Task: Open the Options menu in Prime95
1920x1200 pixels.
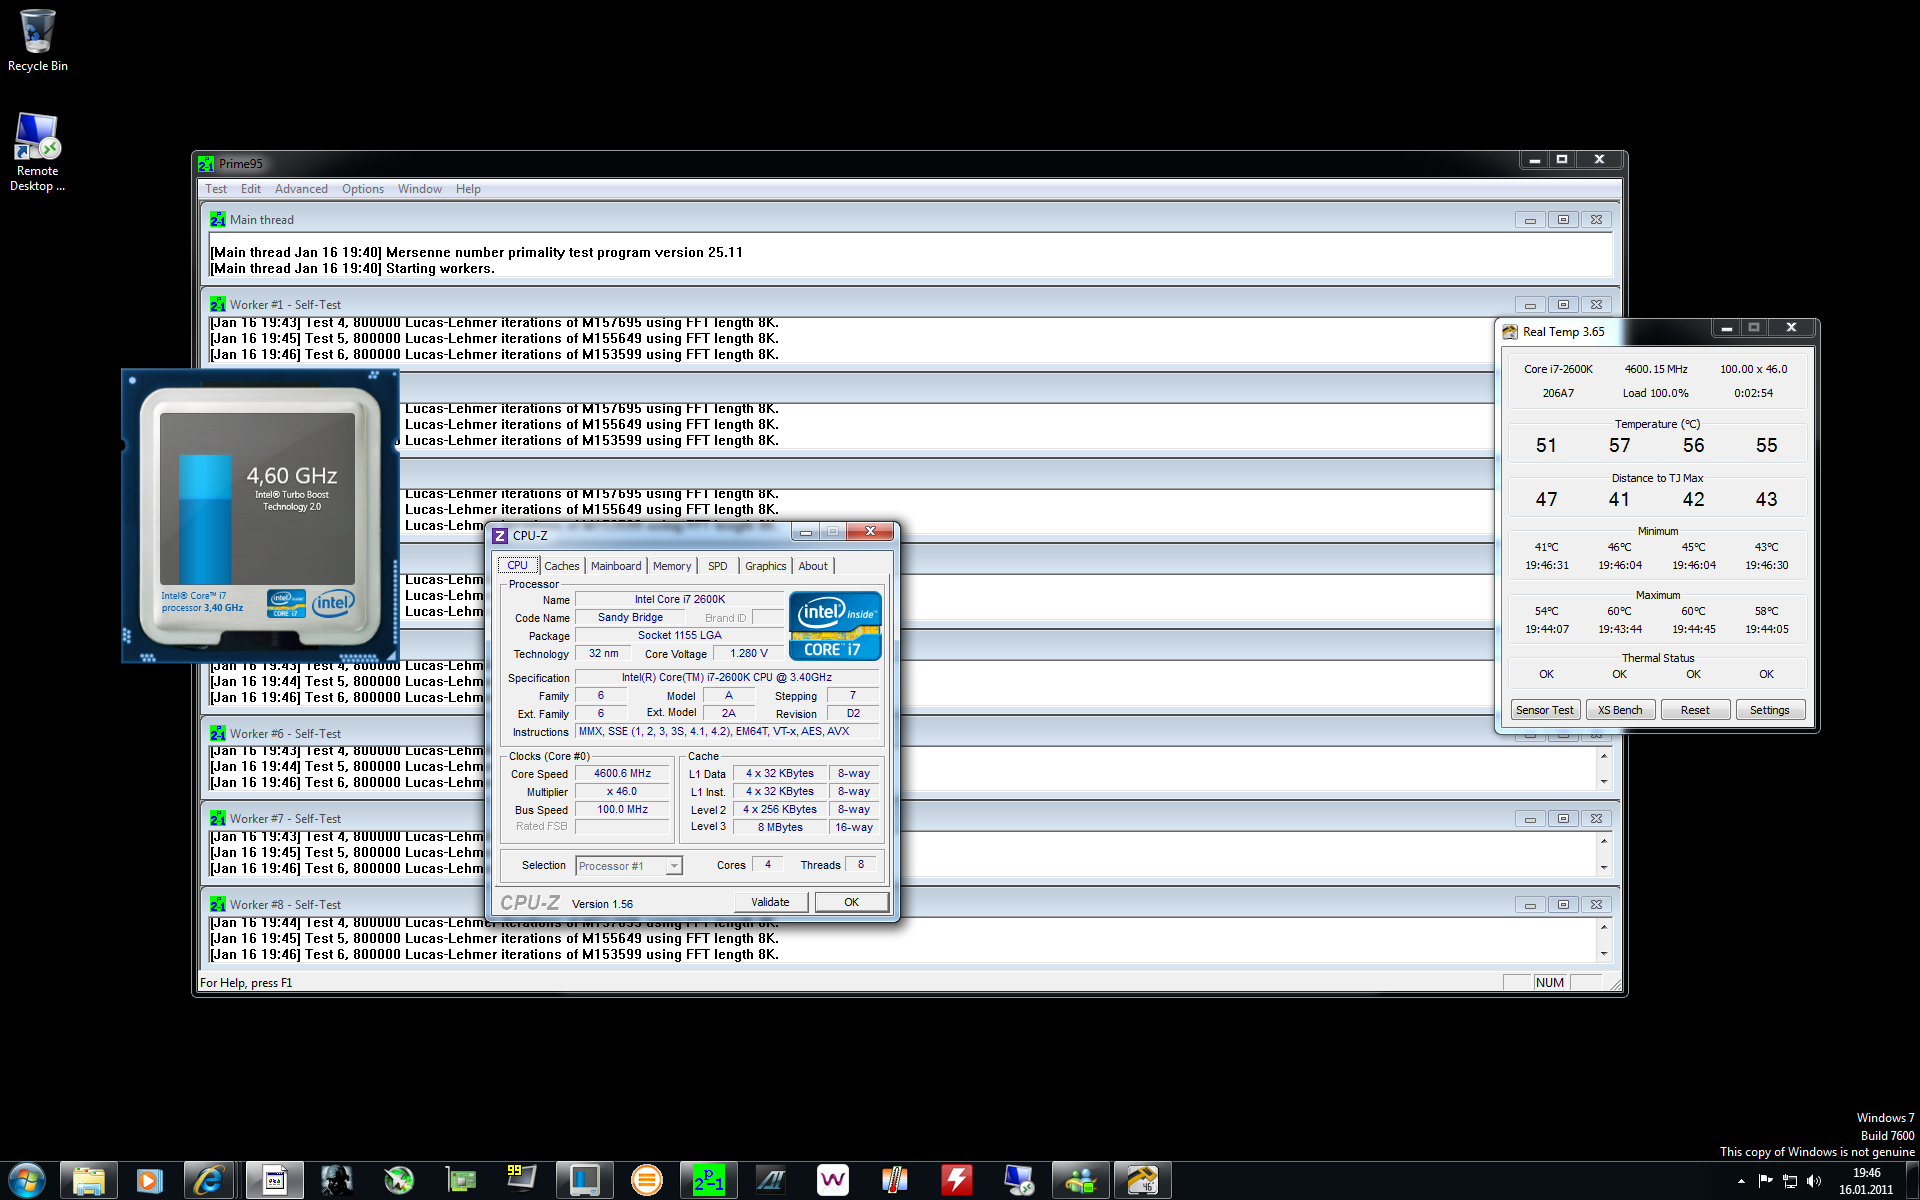Action: pos(362,189)
